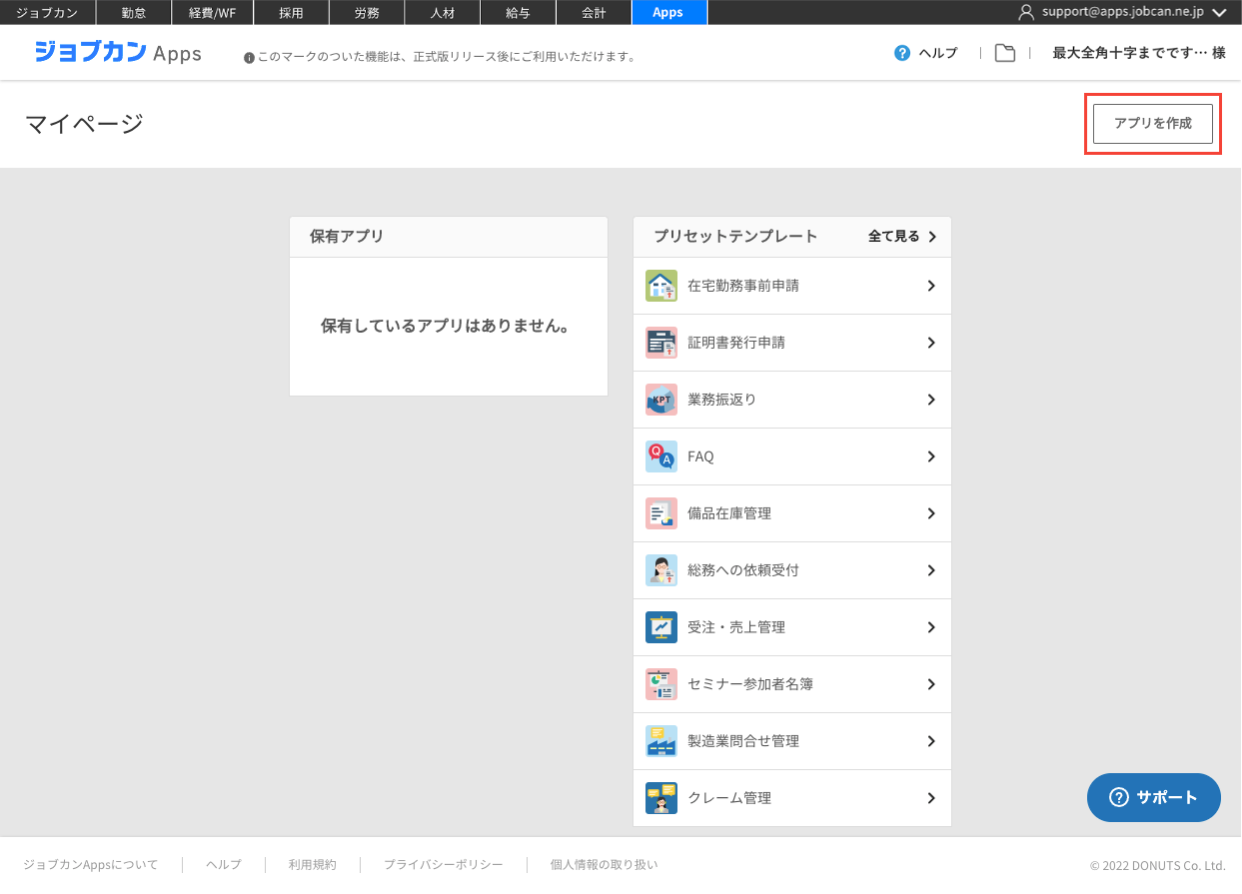Image resolution: width=1242 pixels, height=894 pixels.
Task: Click the folder icon in header
Action: coord(1005,53)
